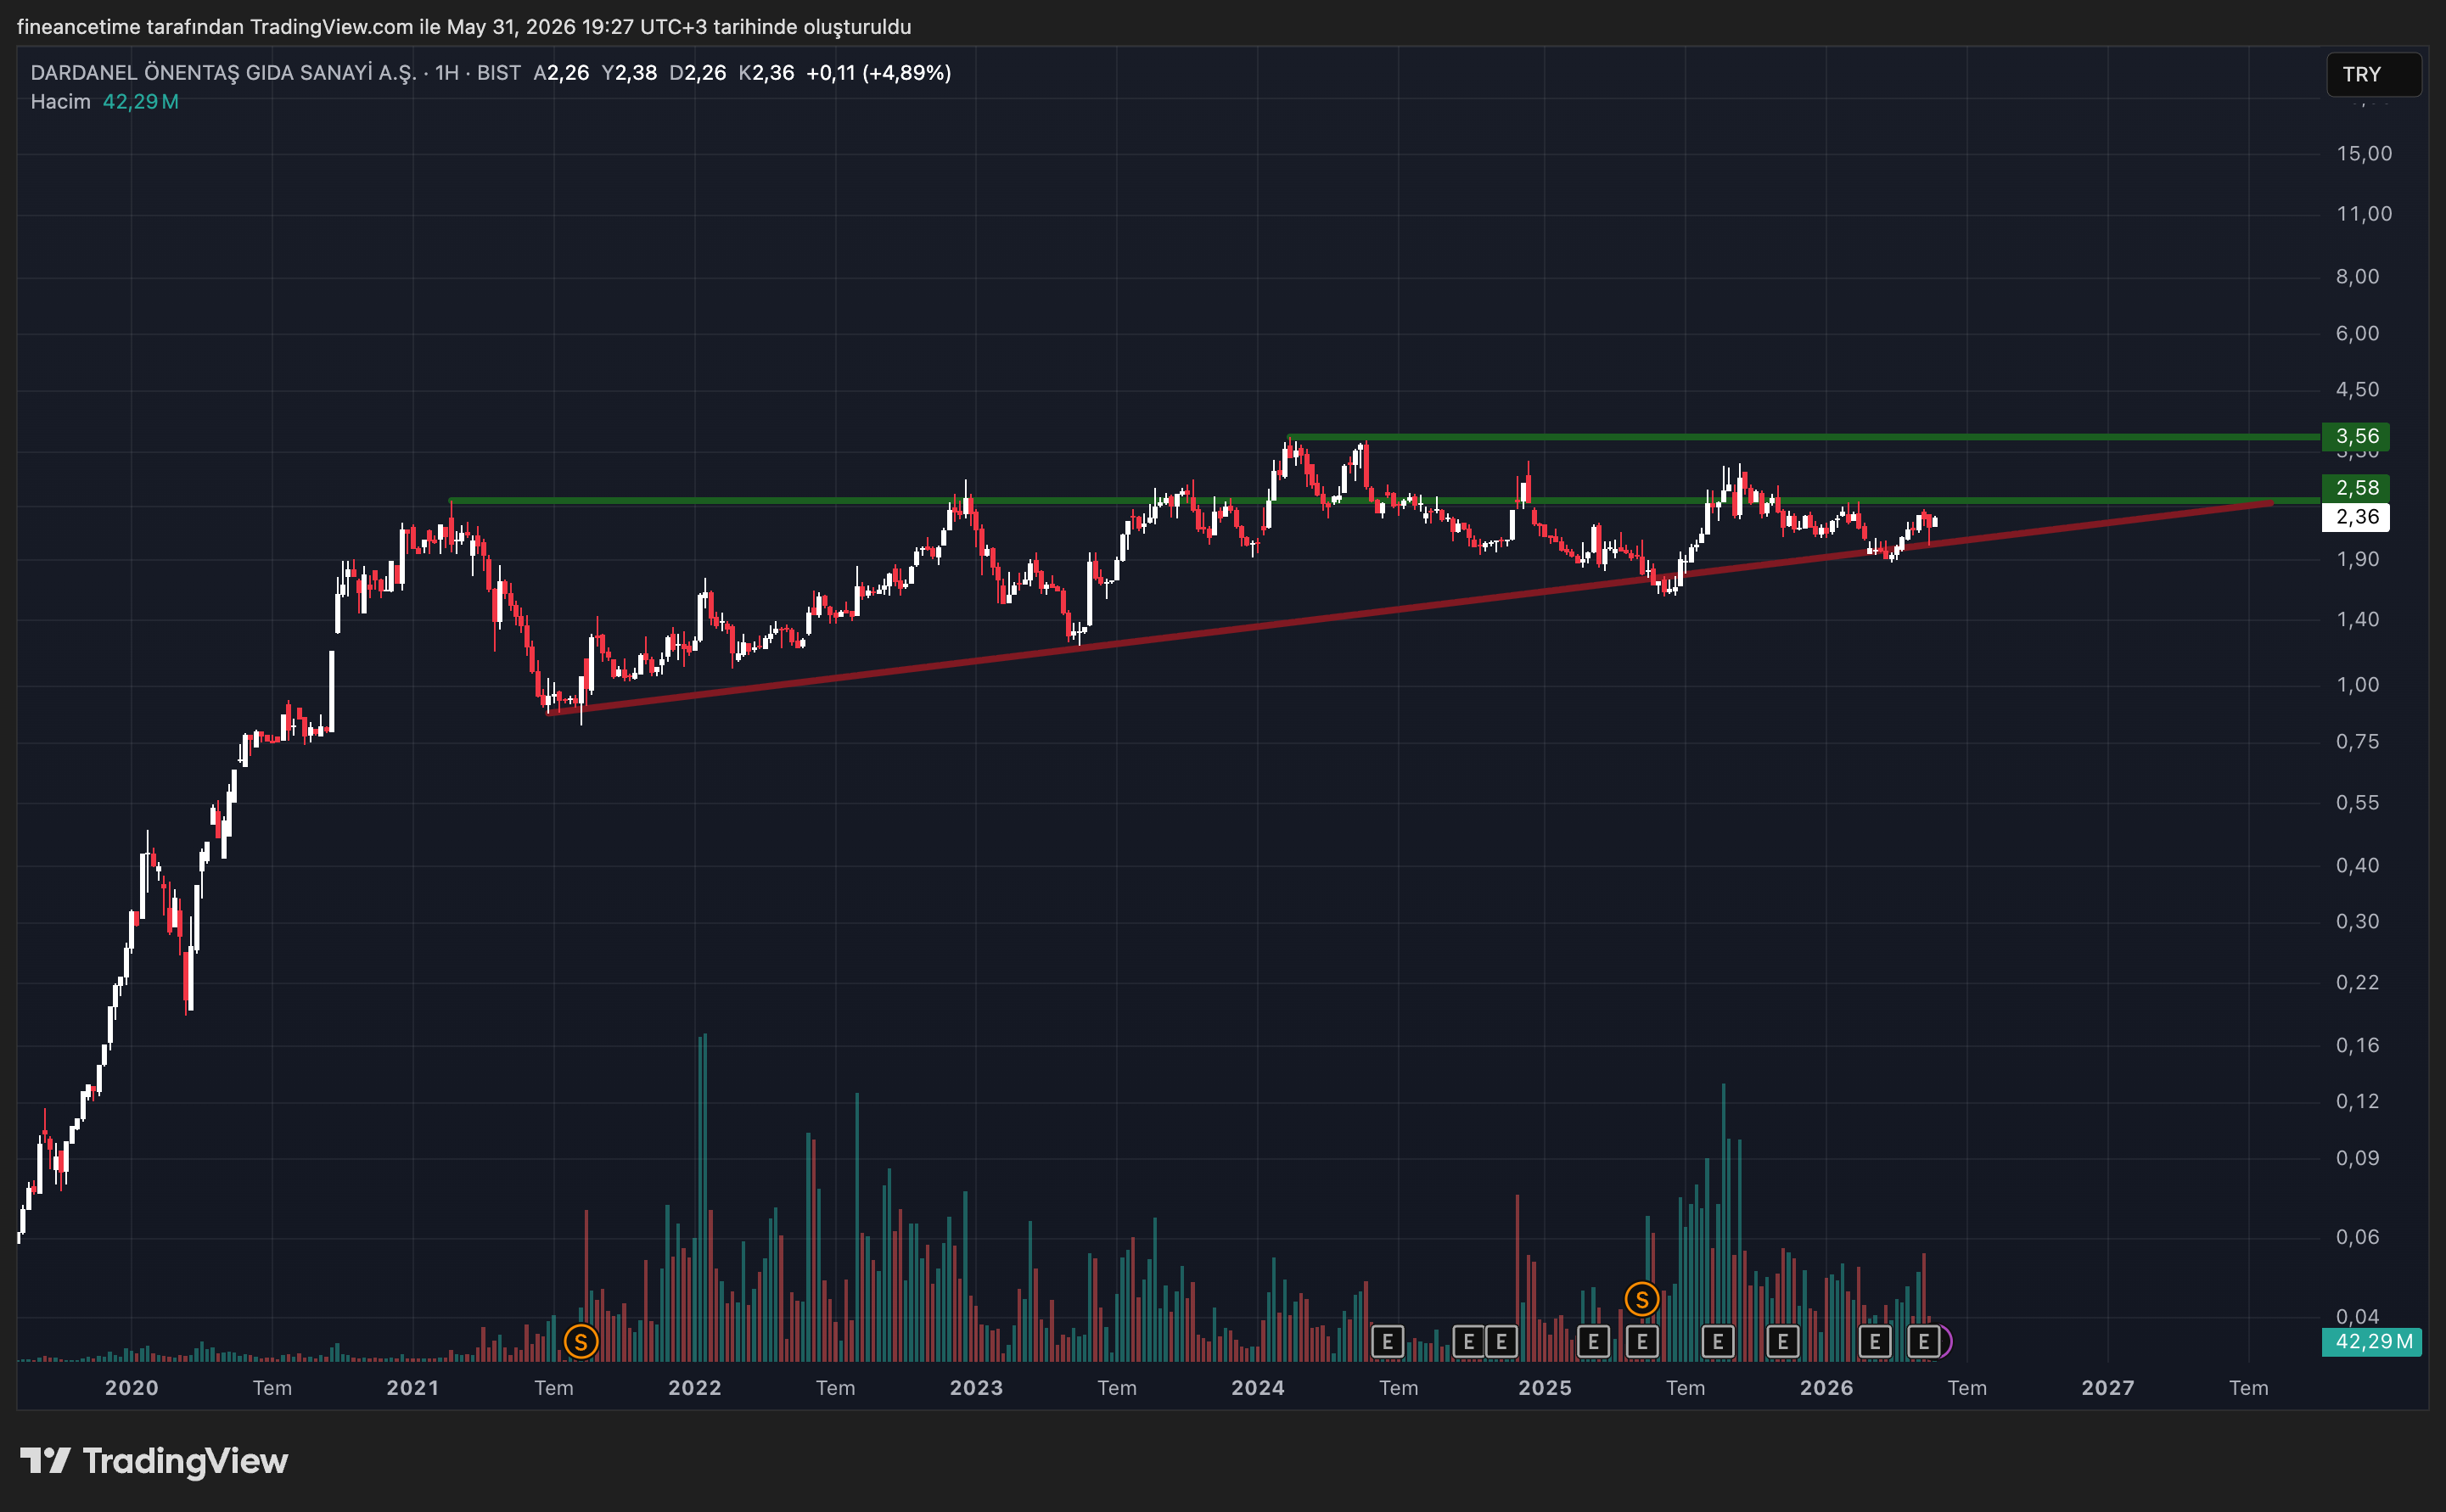Click the last earnings E marker in 2026
The height and width of the screenshot is (1512, 2446).
pos(1924,1341)
